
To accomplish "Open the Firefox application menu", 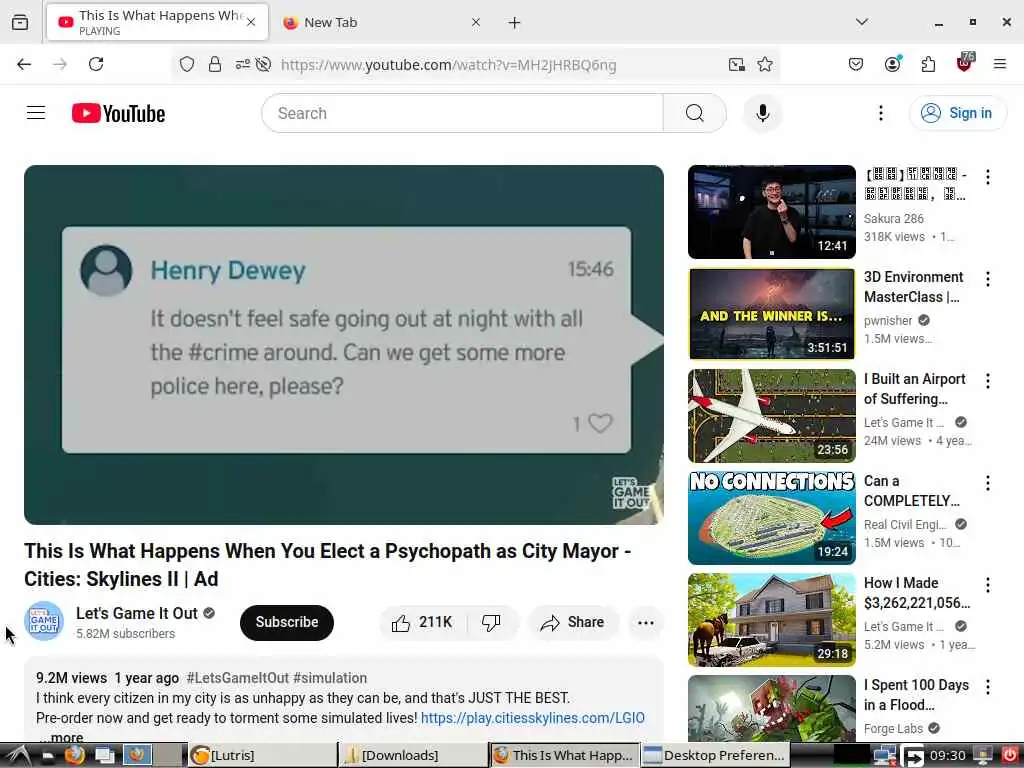I will 1000,64.
